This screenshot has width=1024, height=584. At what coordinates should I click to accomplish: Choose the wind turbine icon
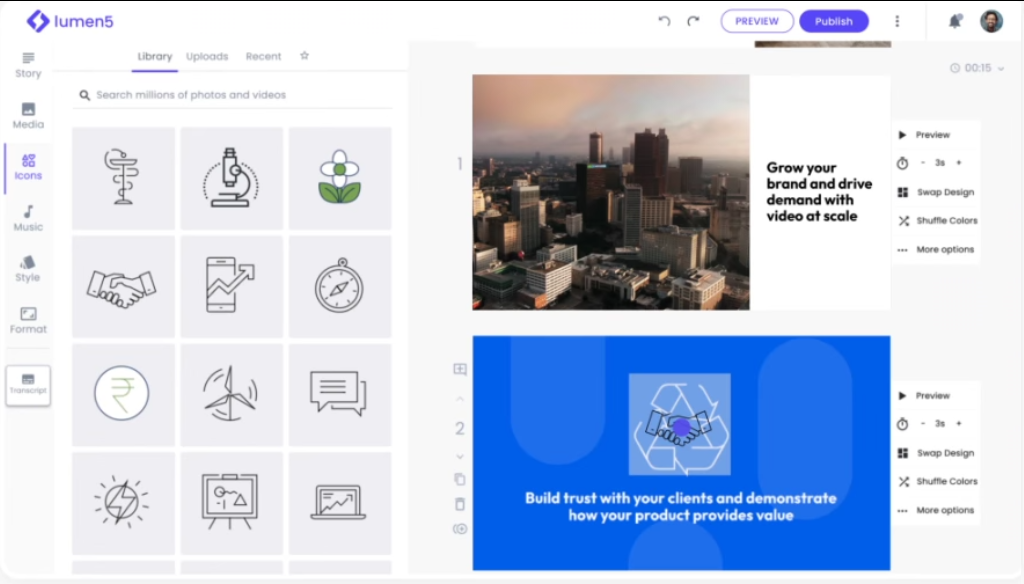[232, 395]
